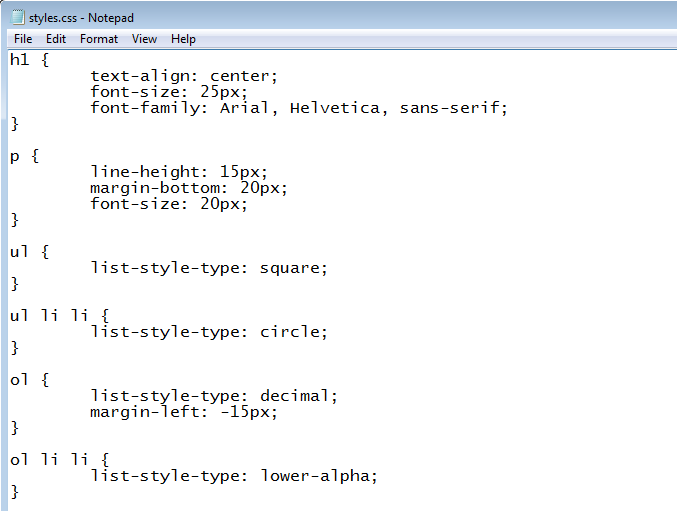This screenshot has width=677, height=511.
Task: Click on list-style-type: lower-alpha line
Action: click(234, 476)
